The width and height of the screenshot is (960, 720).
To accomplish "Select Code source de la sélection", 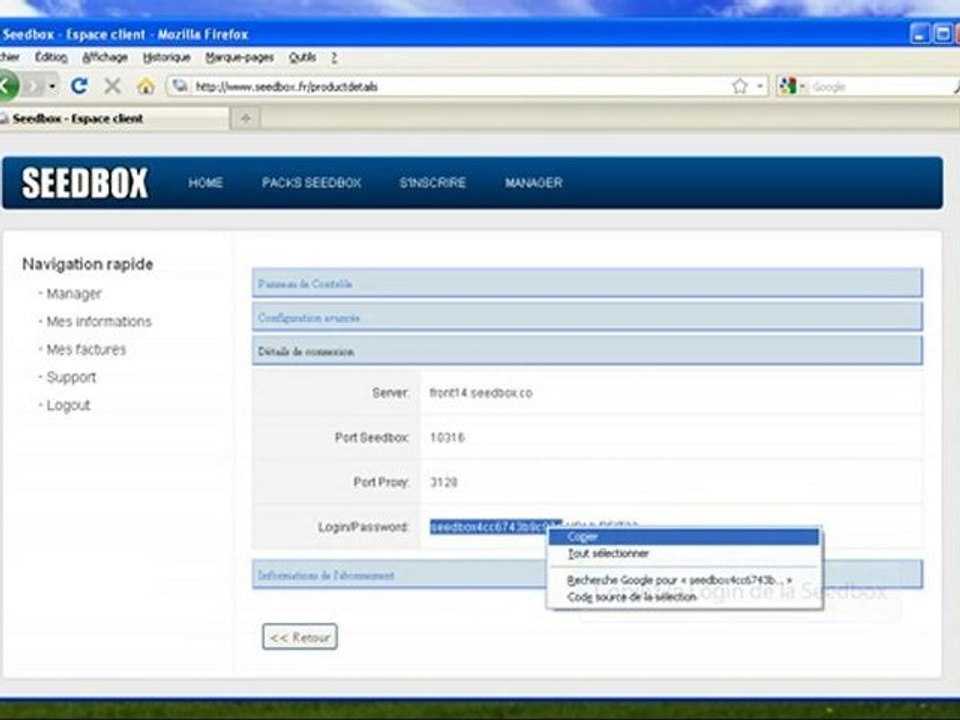I will click(683, 596).
